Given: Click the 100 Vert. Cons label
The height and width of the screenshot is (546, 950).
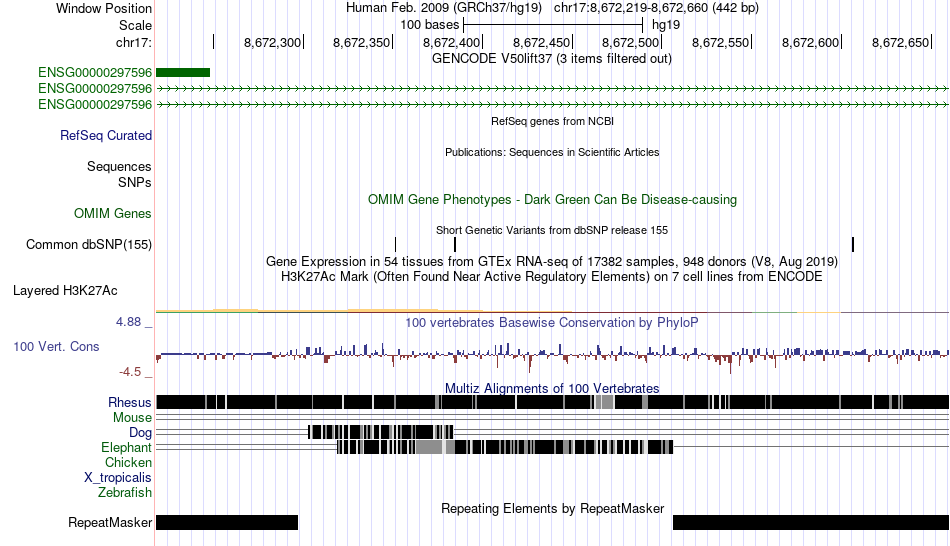Looking at the screenshot, I should point(56,347).
